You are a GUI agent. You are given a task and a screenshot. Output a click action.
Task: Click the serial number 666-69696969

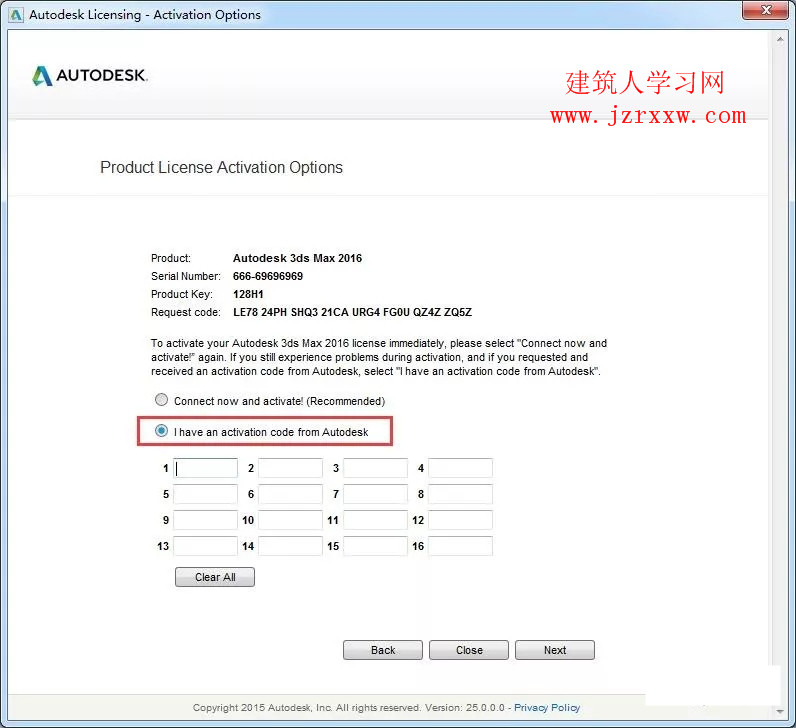[268, 276]
